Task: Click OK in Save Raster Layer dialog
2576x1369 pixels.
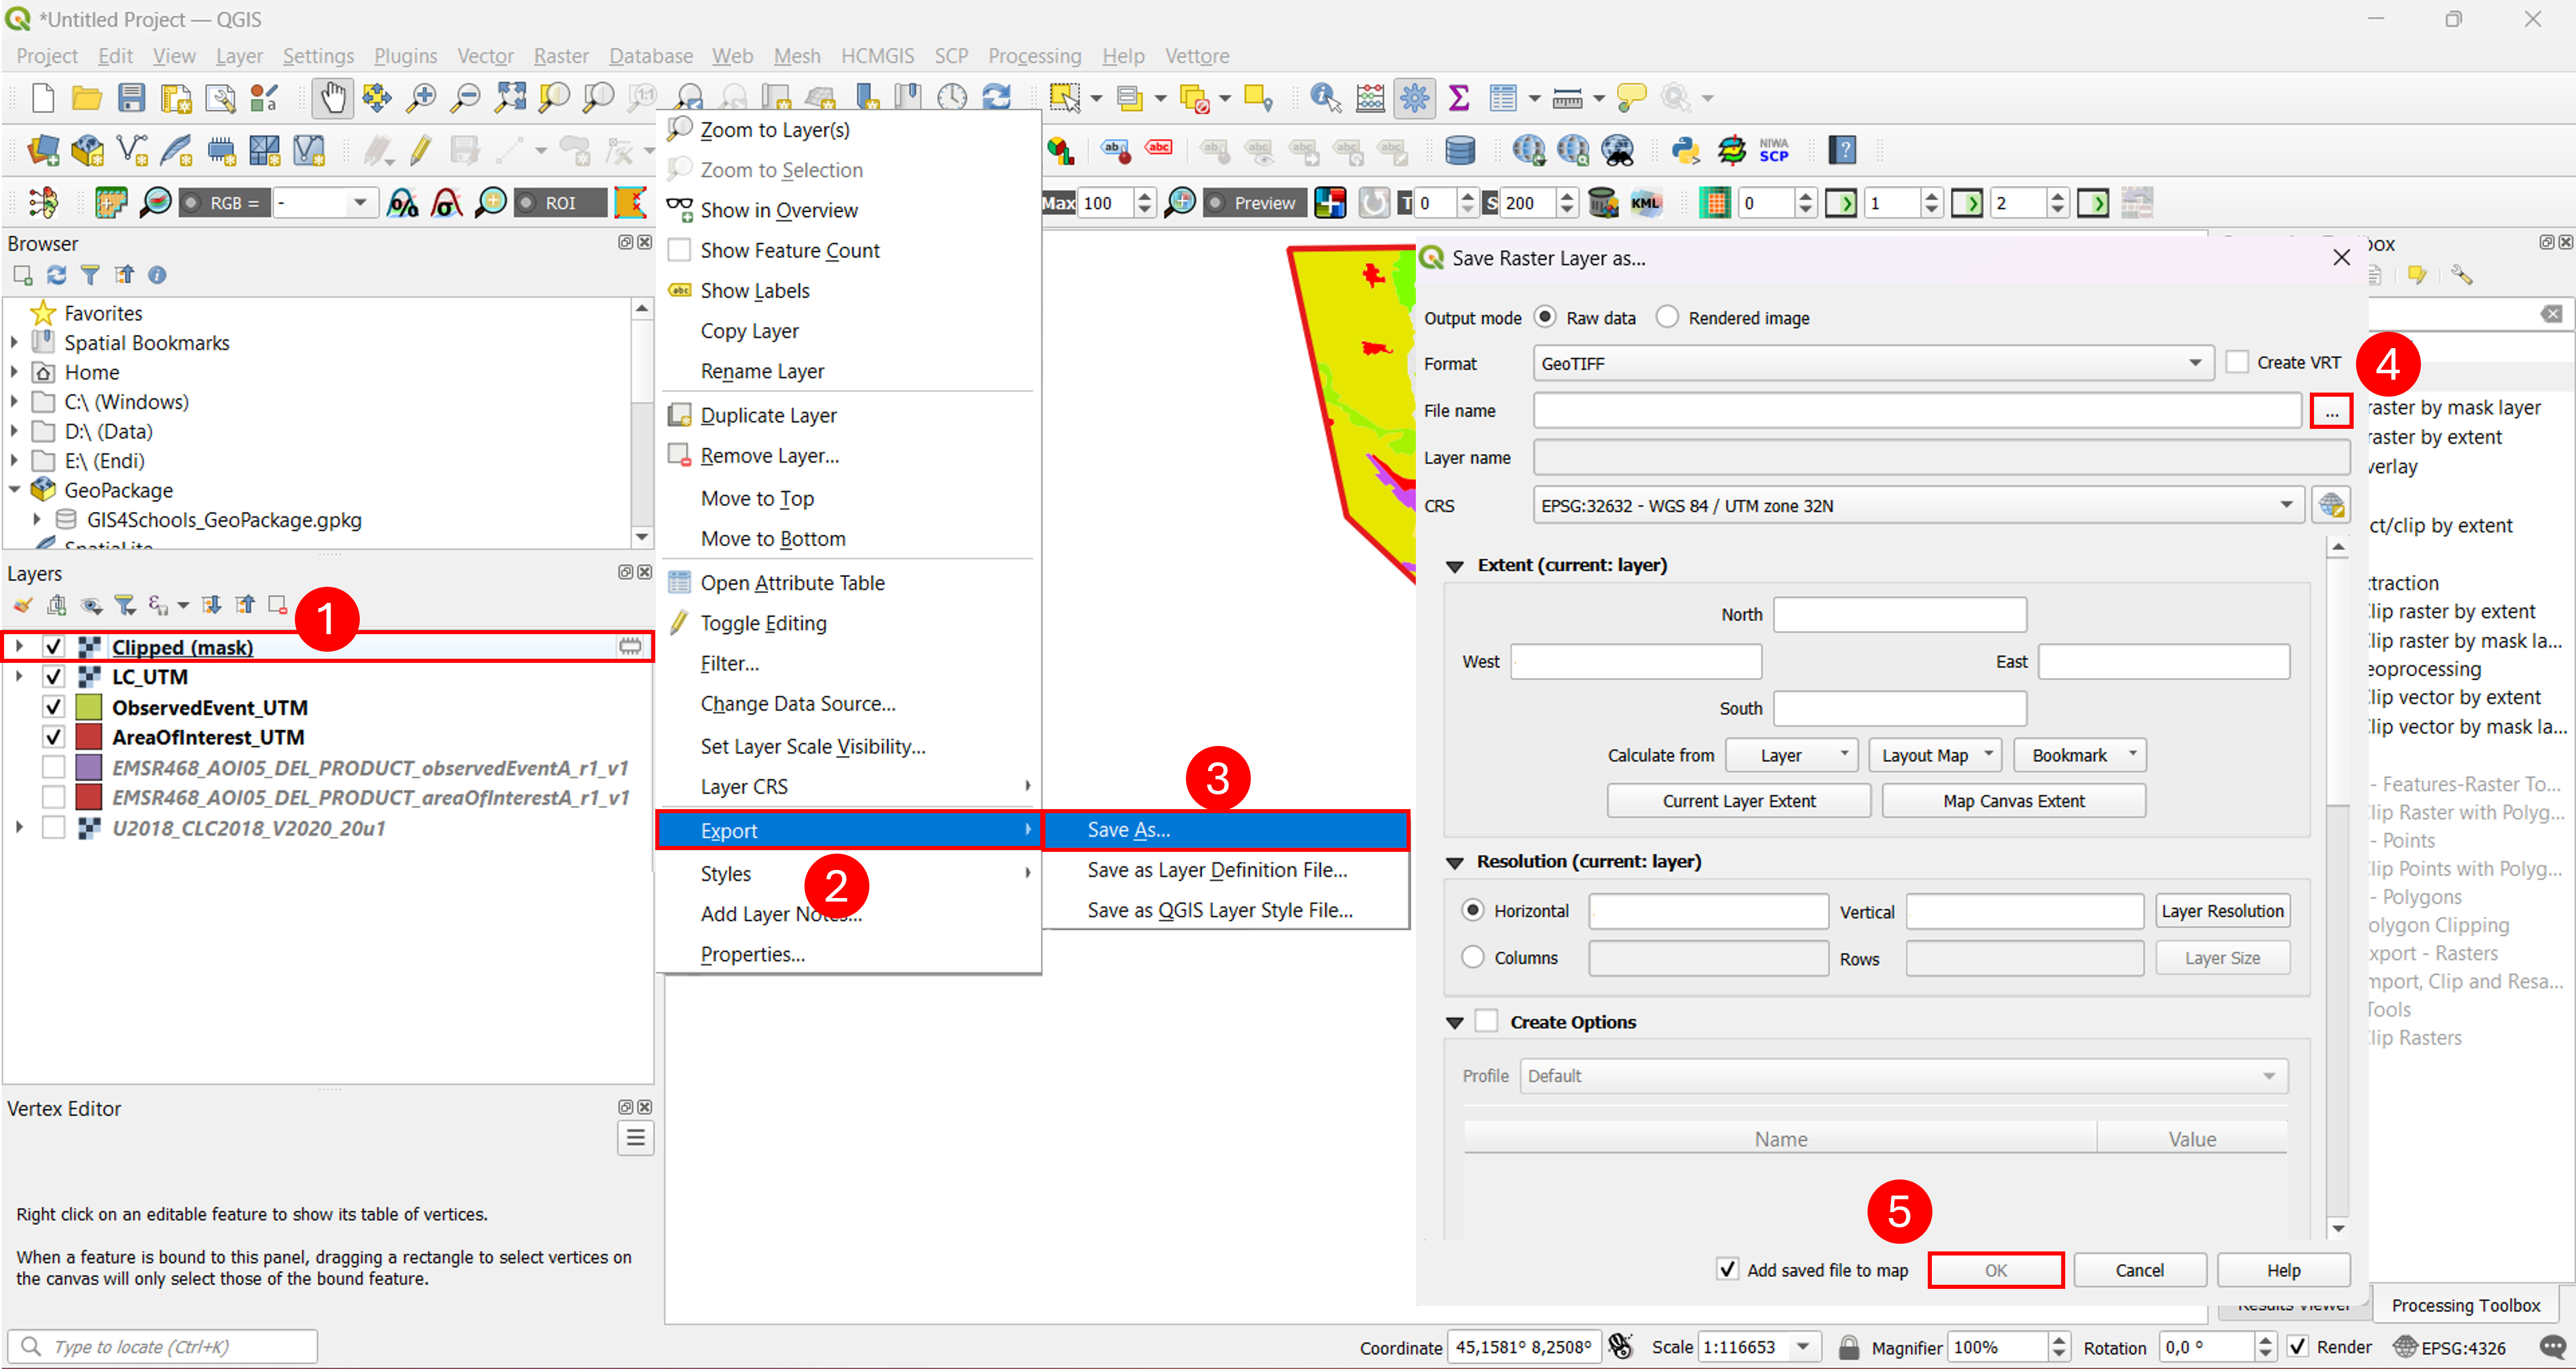Action: click(1995, 1269)
